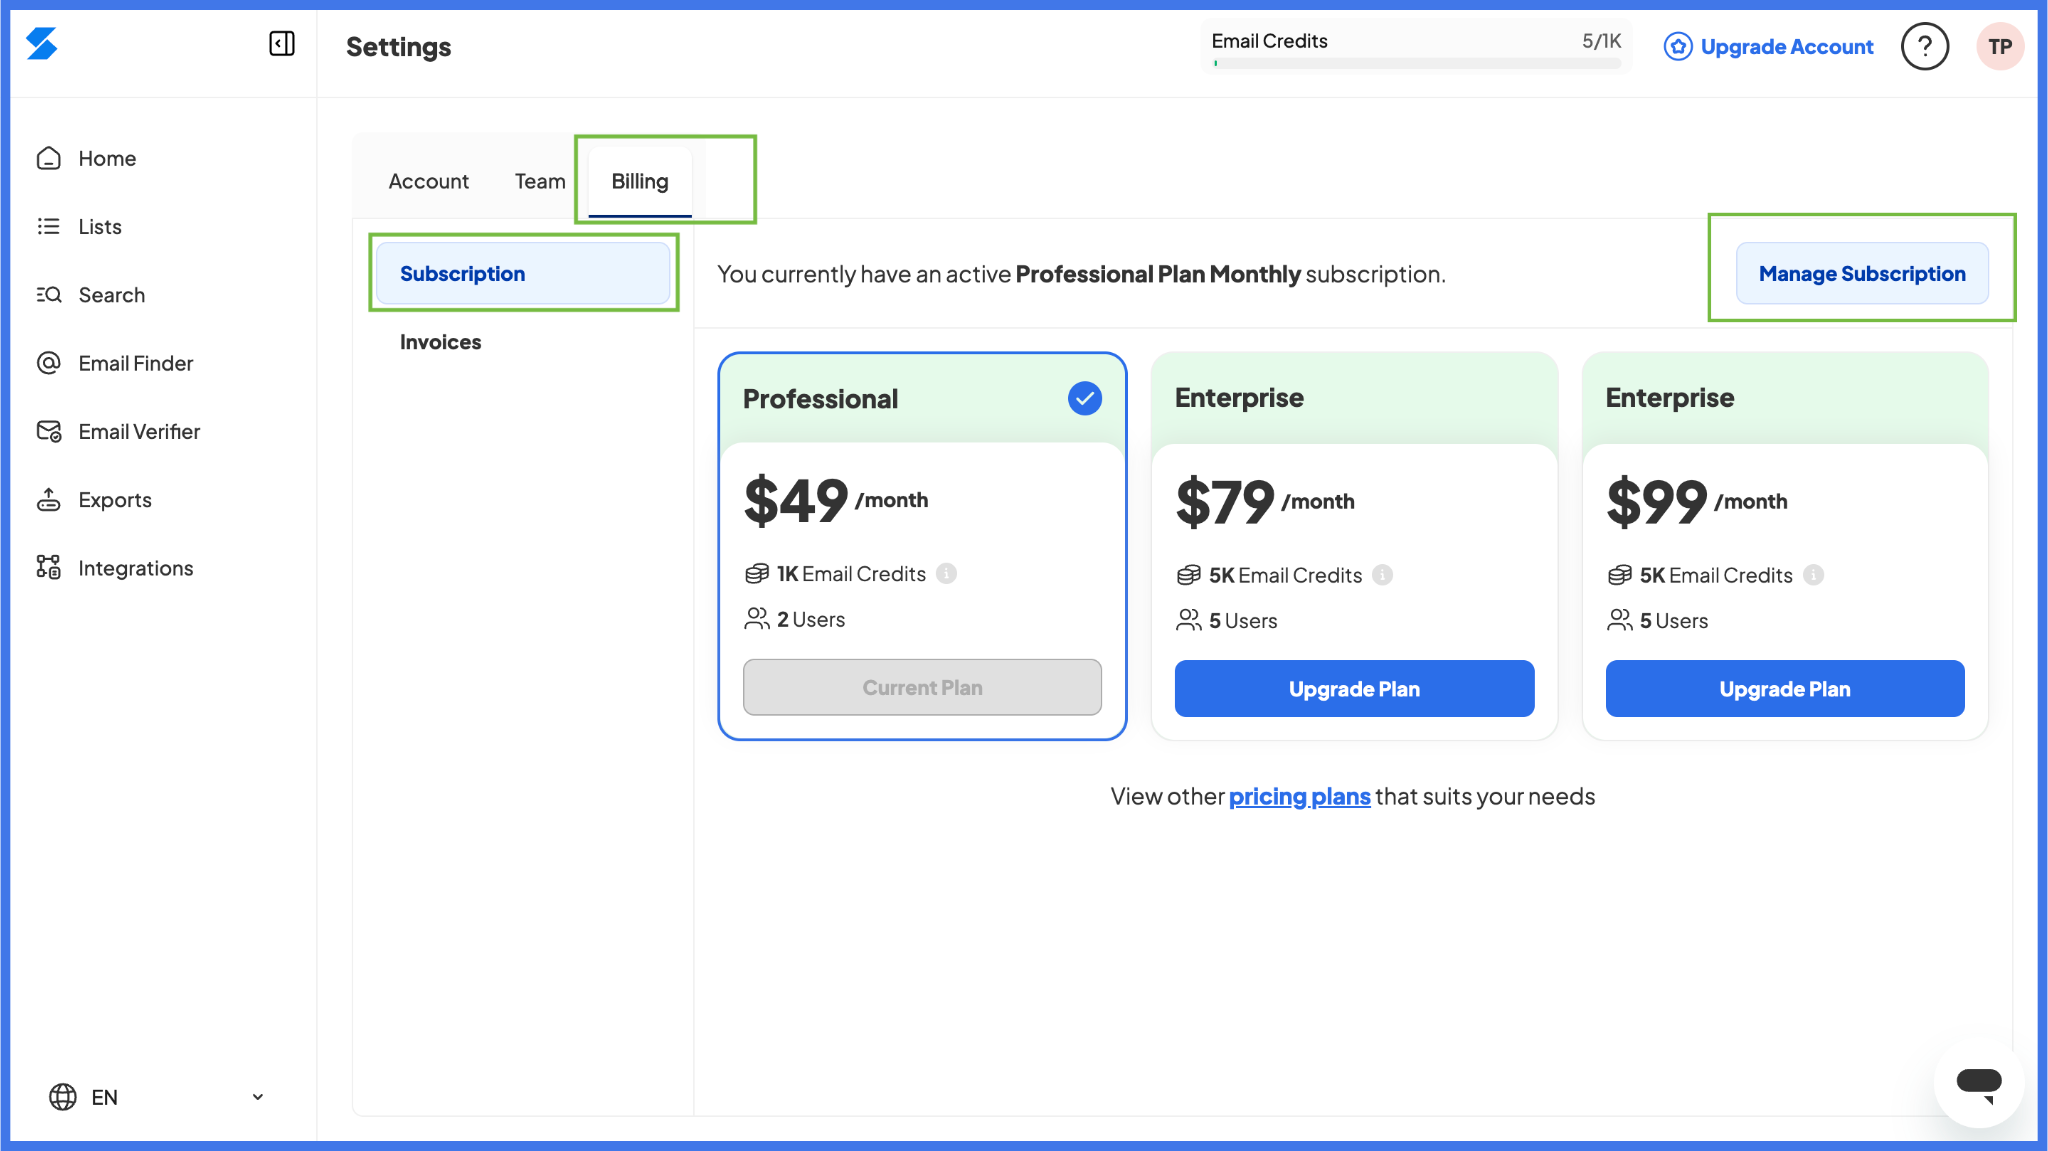Click the Lists icon in sidebar
Screen dimensions: 2048x1151
coord(48,226)
